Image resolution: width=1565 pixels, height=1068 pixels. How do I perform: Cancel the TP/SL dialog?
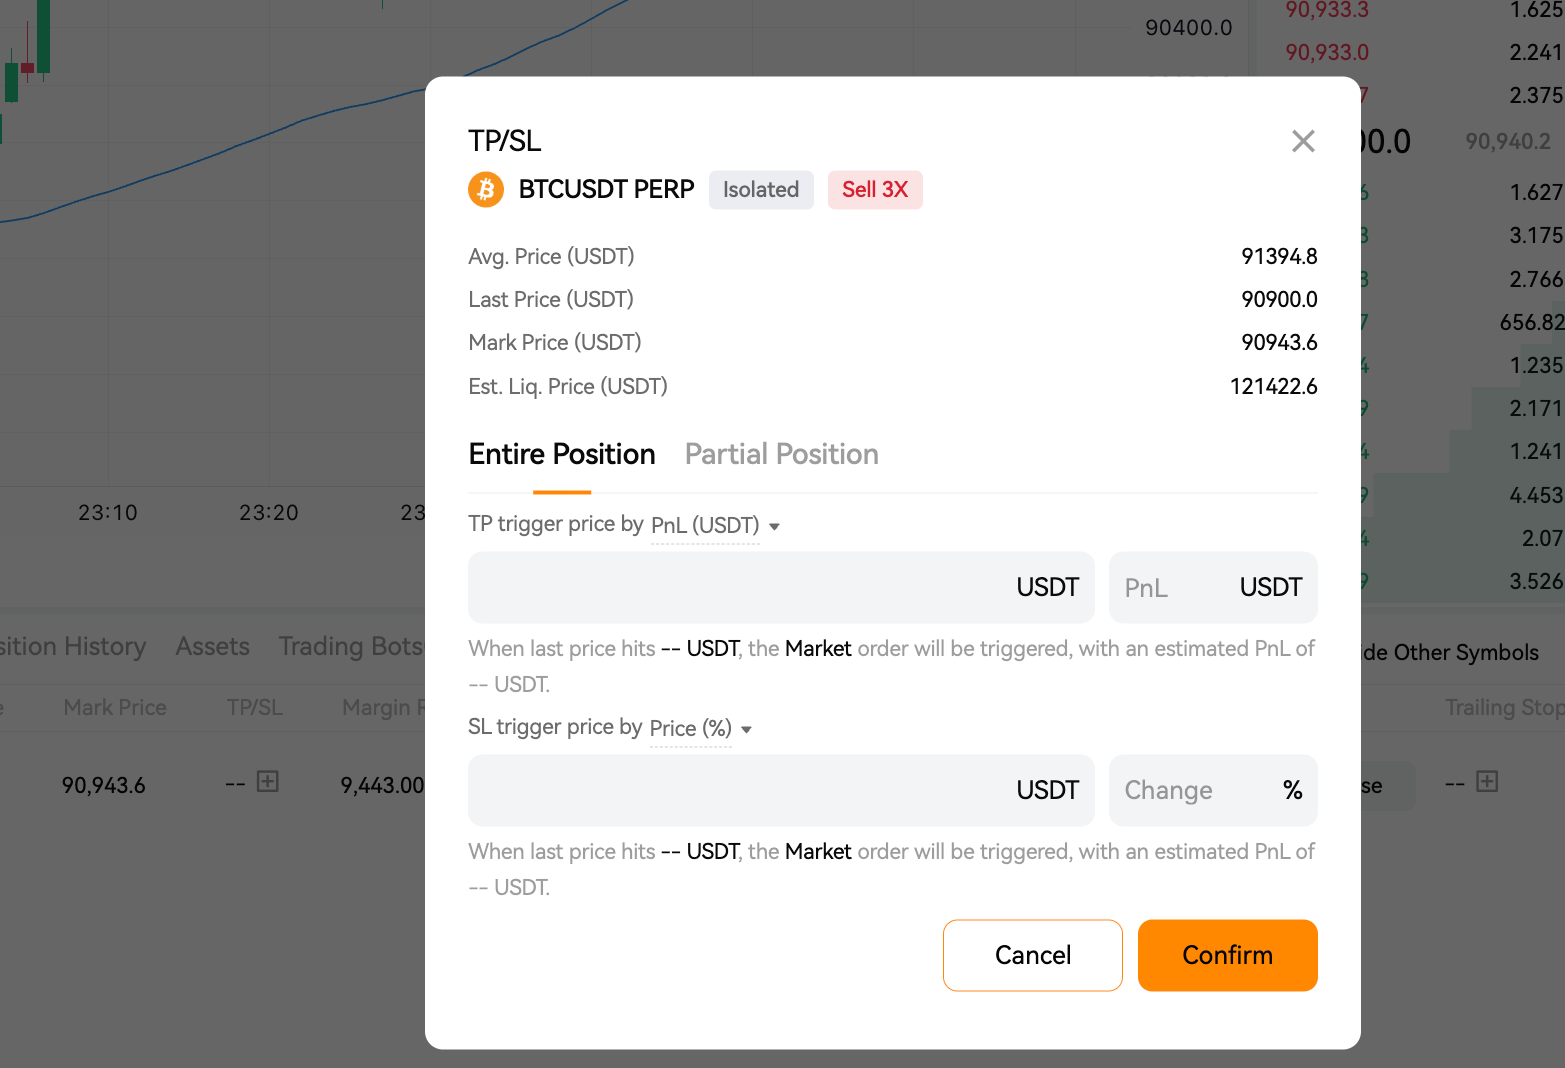1033,955
